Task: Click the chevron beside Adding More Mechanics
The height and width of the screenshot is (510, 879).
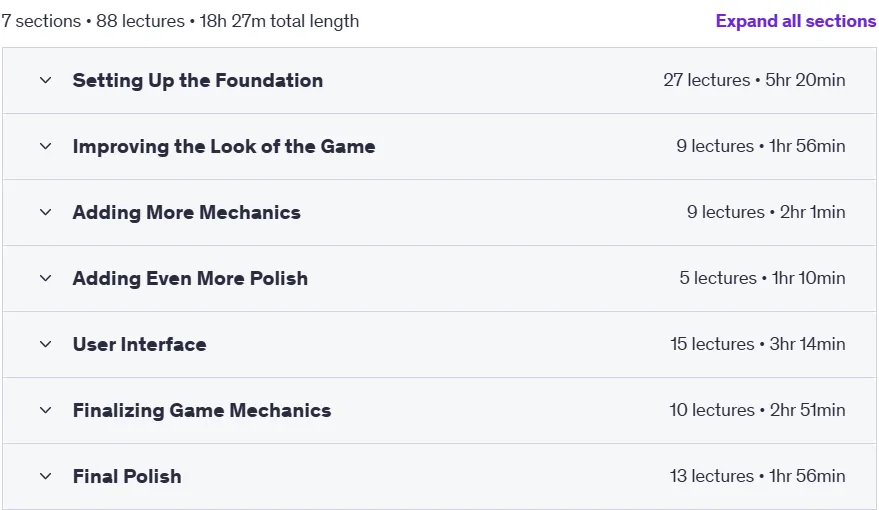Action: [x=45, y=212]
